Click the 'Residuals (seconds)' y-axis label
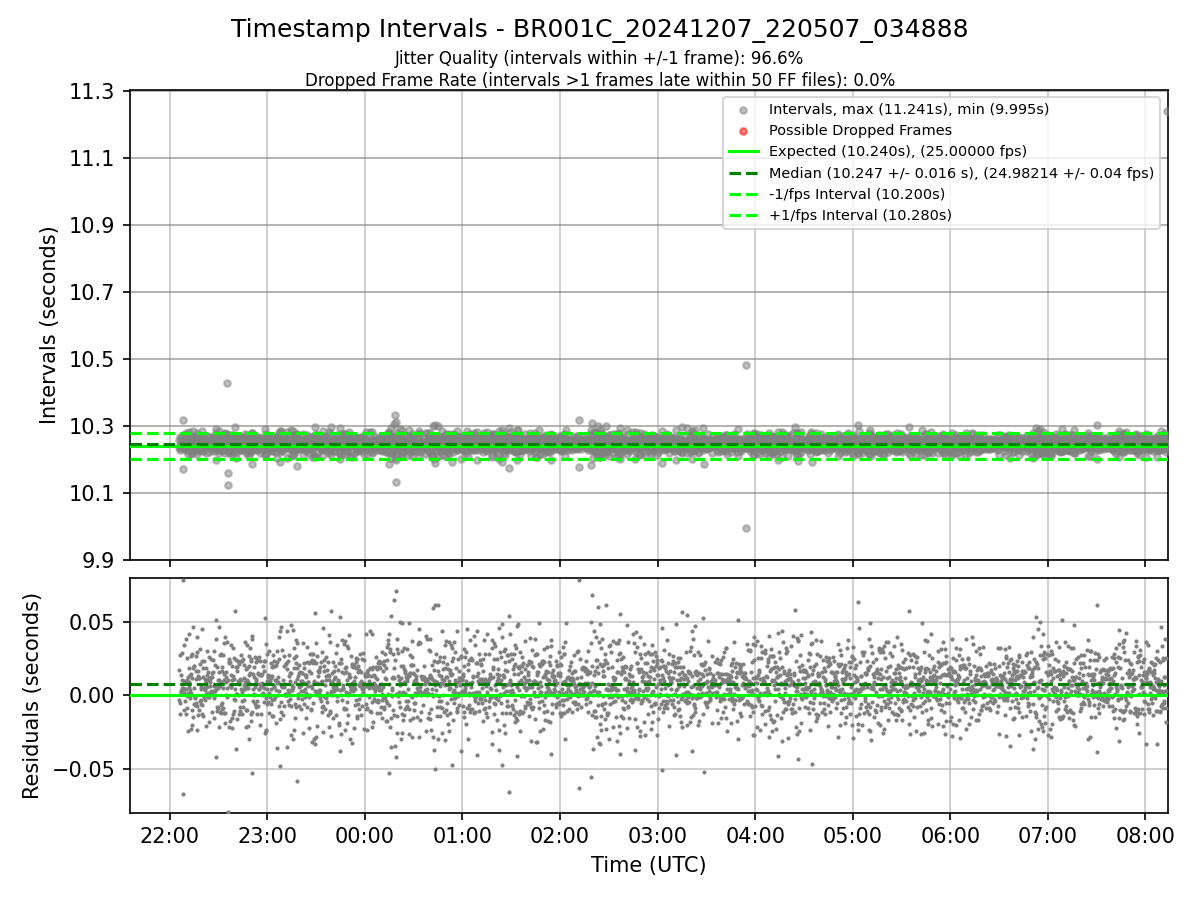 31,696
